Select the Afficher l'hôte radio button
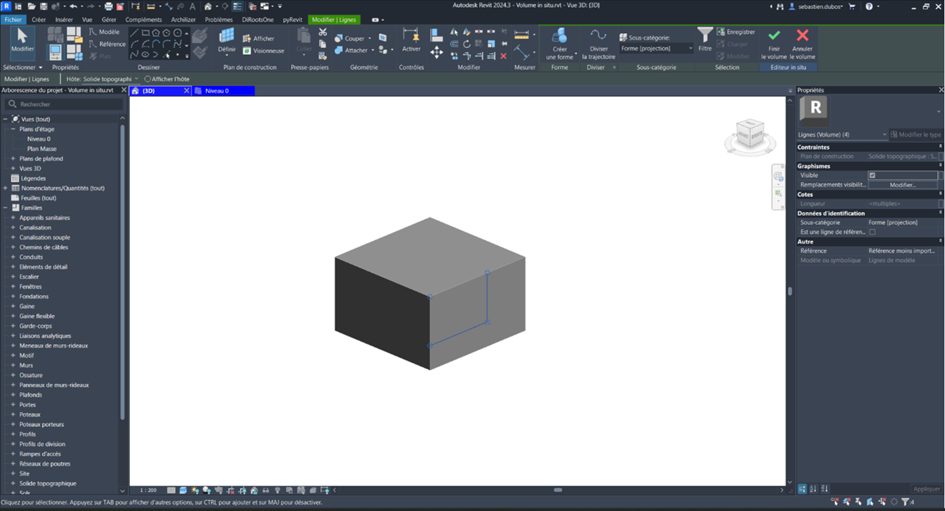Screen dimensions: 945x511 (x=149, y=79)
